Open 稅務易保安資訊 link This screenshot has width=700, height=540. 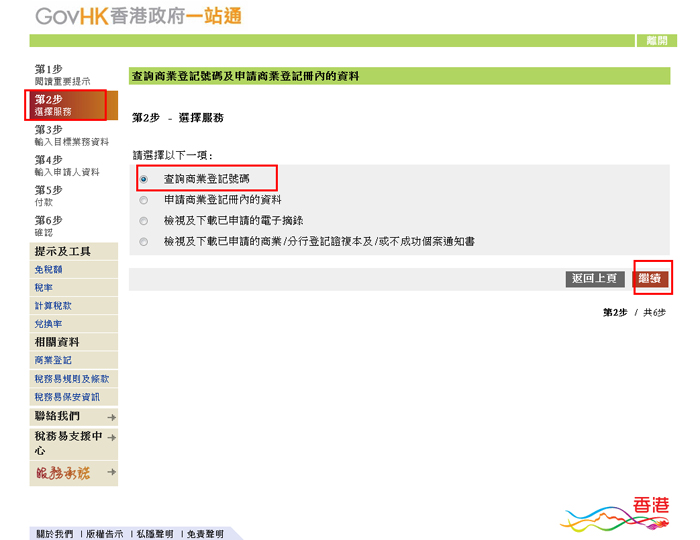tap(67, 397)
